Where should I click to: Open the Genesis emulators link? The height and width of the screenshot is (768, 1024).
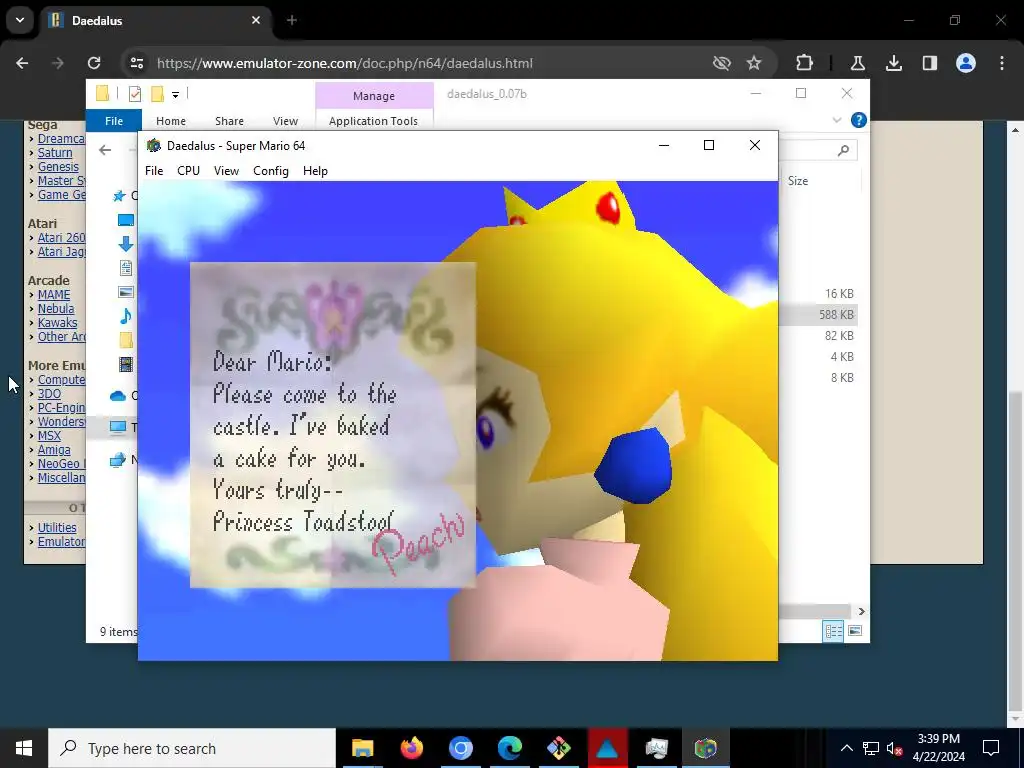(58, 167)
